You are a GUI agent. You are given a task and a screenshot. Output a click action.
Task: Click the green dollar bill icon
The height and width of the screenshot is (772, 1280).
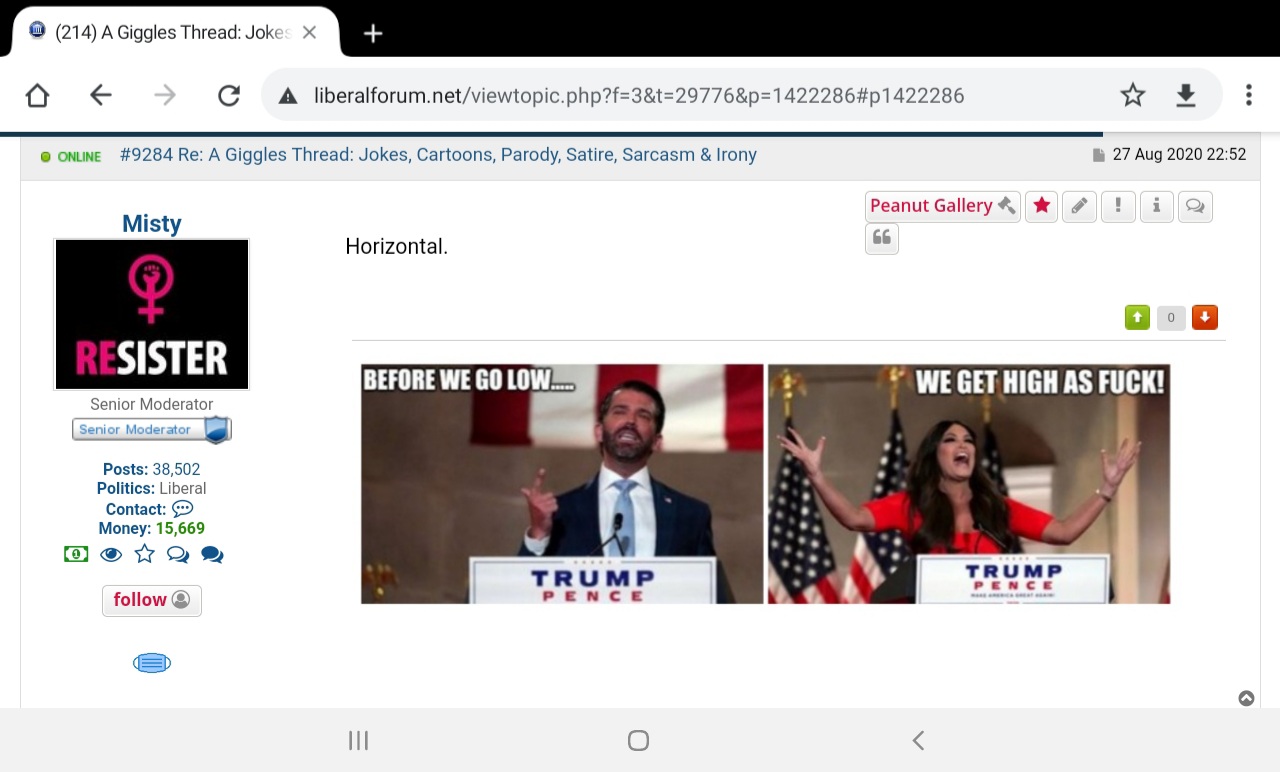coord(76,554)
